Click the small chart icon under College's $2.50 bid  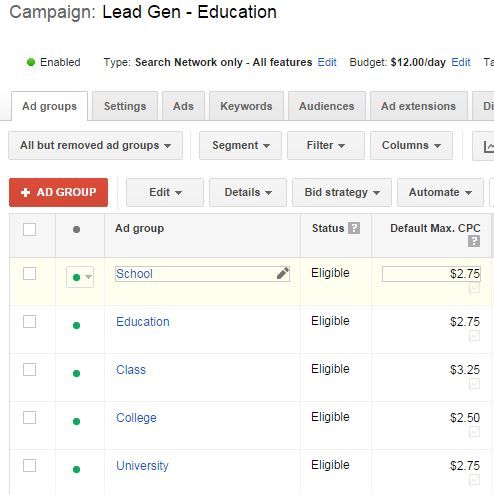474,431
